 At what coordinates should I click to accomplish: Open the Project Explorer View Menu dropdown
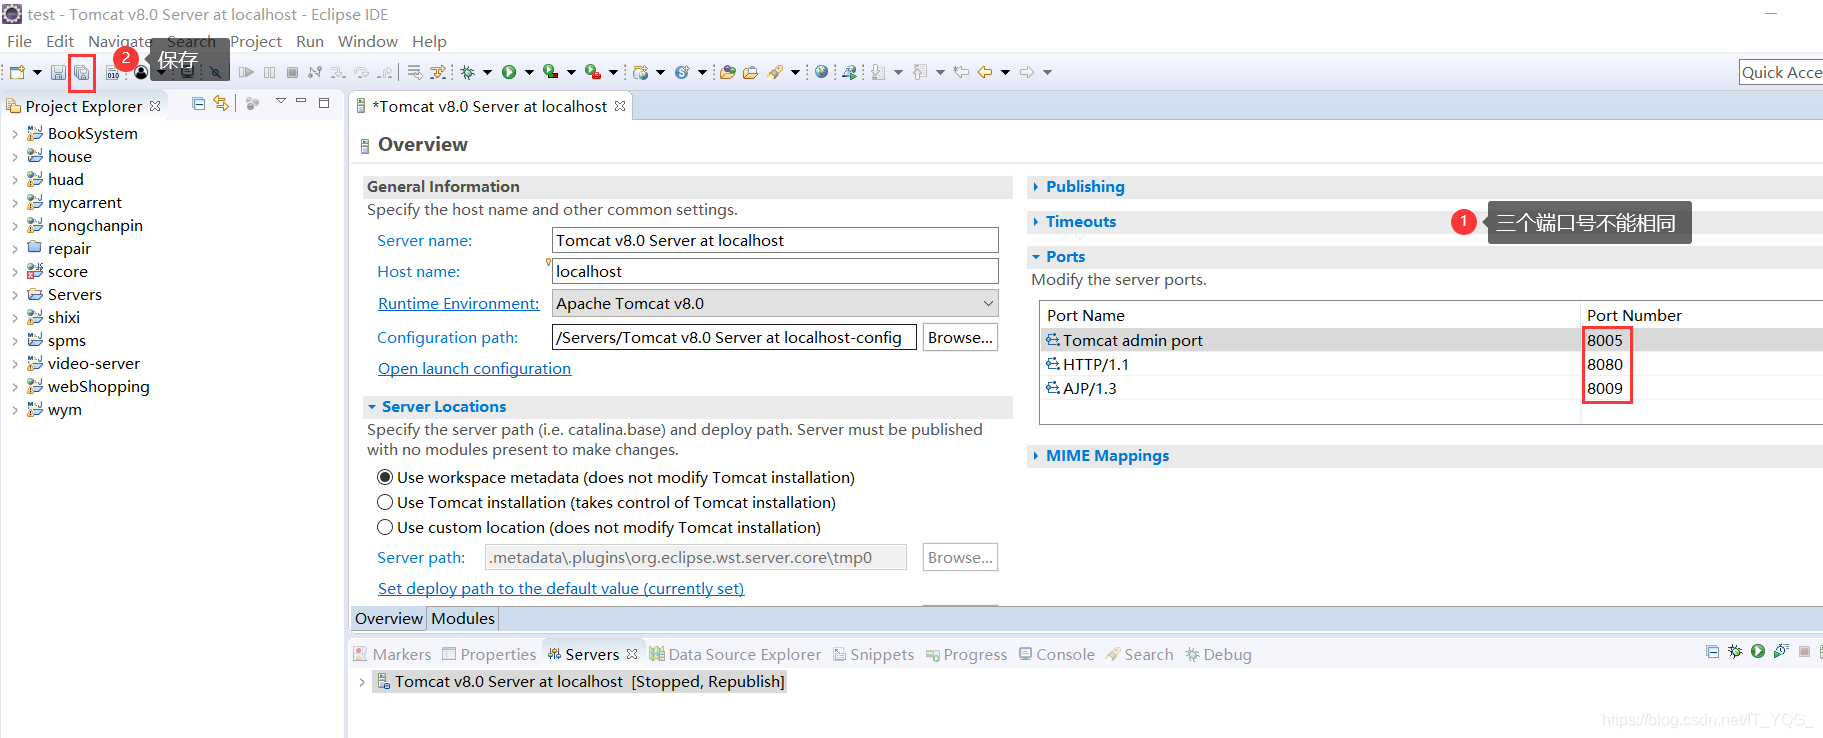[281, 102]
